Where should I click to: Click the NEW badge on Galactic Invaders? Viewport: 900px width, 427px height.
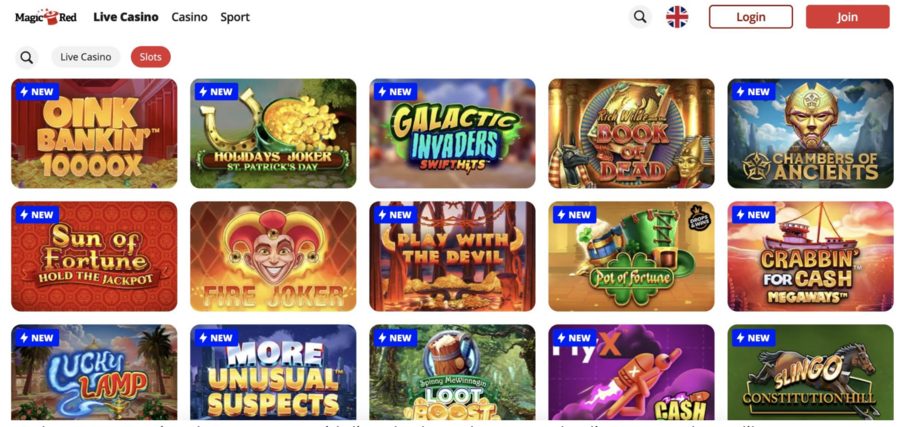(395, 92)
